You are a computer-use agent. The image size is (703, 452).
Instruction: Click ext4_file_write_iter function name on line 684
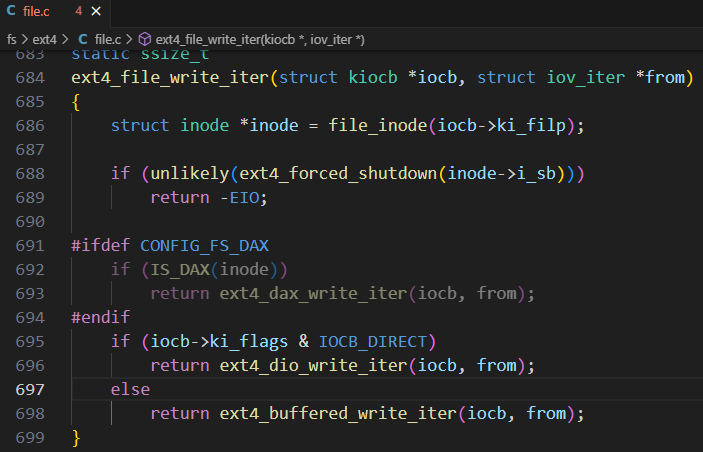[170, 78]
